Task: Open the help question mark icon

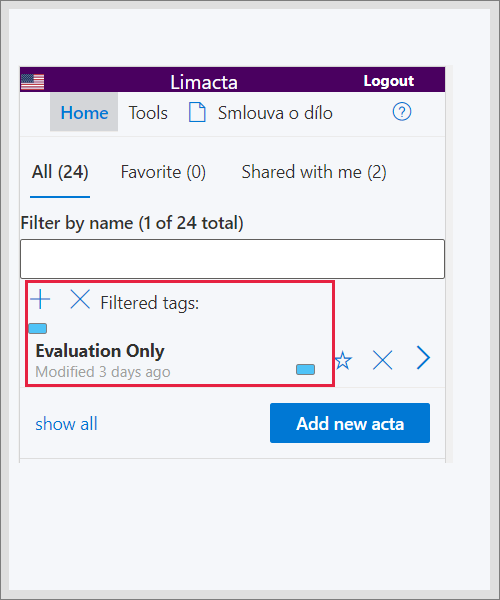Action: pos(402,112)
